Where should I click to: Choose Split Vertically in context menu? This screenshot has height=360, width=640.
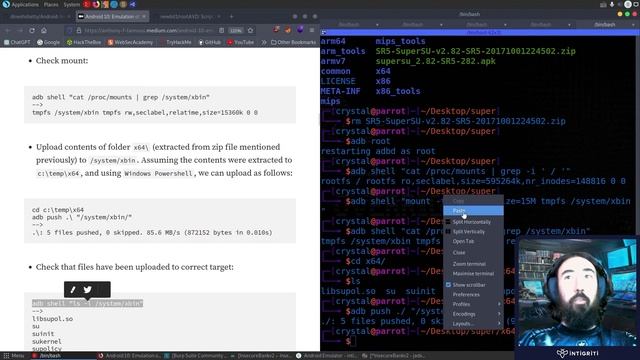point(473,231)
